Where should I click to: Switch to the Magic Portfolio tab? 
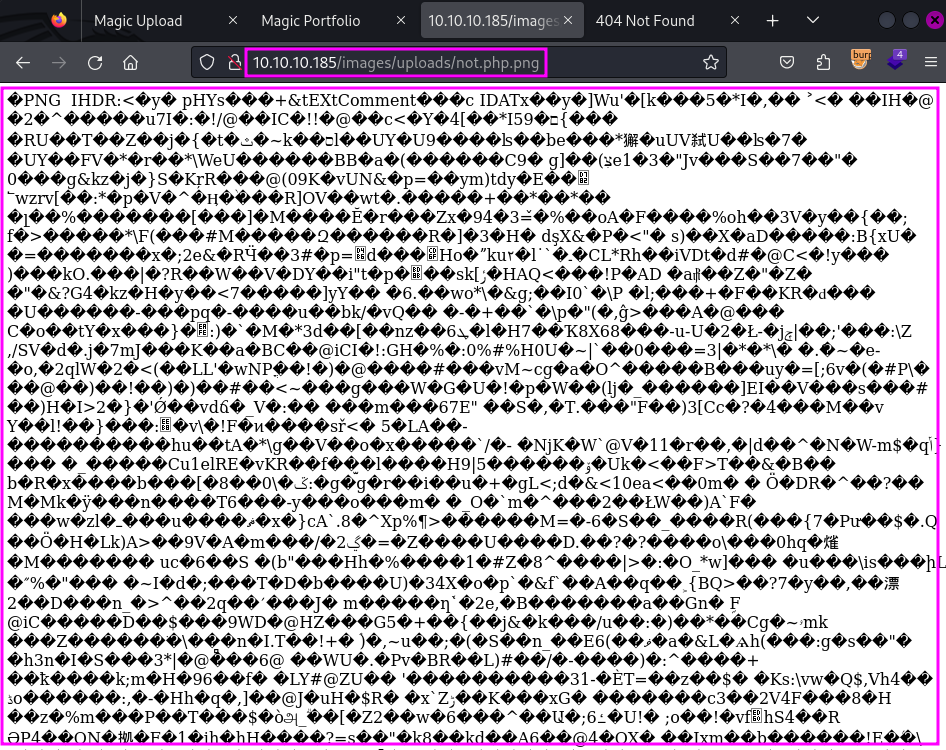(331, 21)
